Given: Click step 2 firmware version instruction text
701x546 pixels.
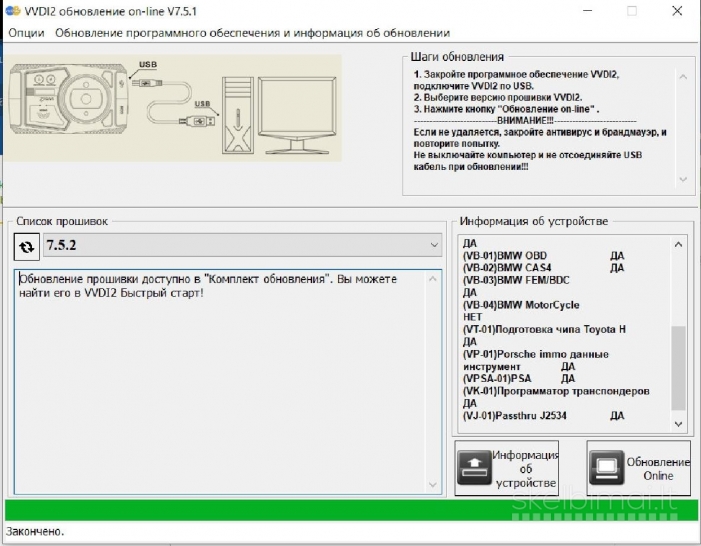Looking at the screenshot, I should pos(498,97).
